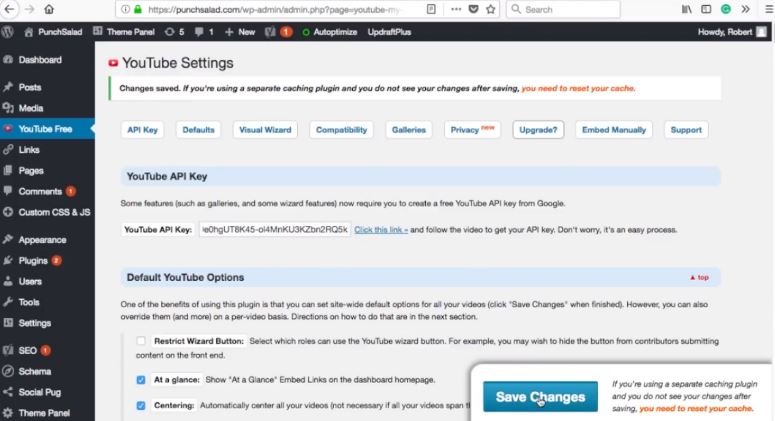Screen dimensions: 775x421
Task: Open the New content menu
Action: click(x=240, y=32)
